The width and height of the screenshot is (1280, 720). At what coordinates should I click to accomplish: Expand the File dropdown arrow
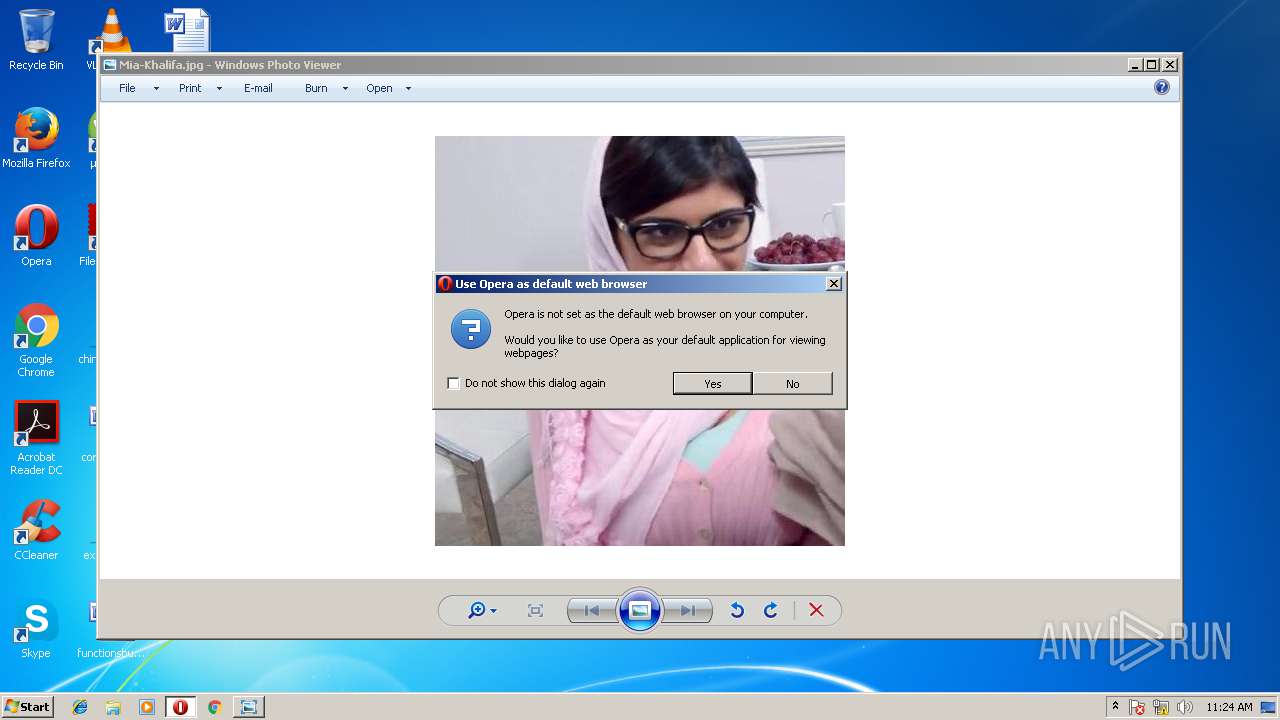[x=156, y=88]
